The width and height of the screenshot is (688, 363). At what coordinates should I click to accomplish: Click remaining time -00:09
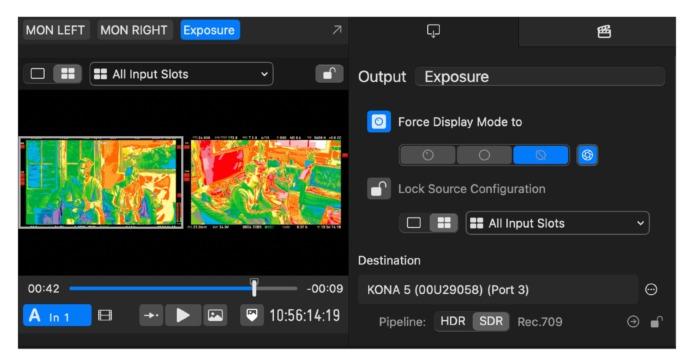pyautogui.click(x=325, y=289)
